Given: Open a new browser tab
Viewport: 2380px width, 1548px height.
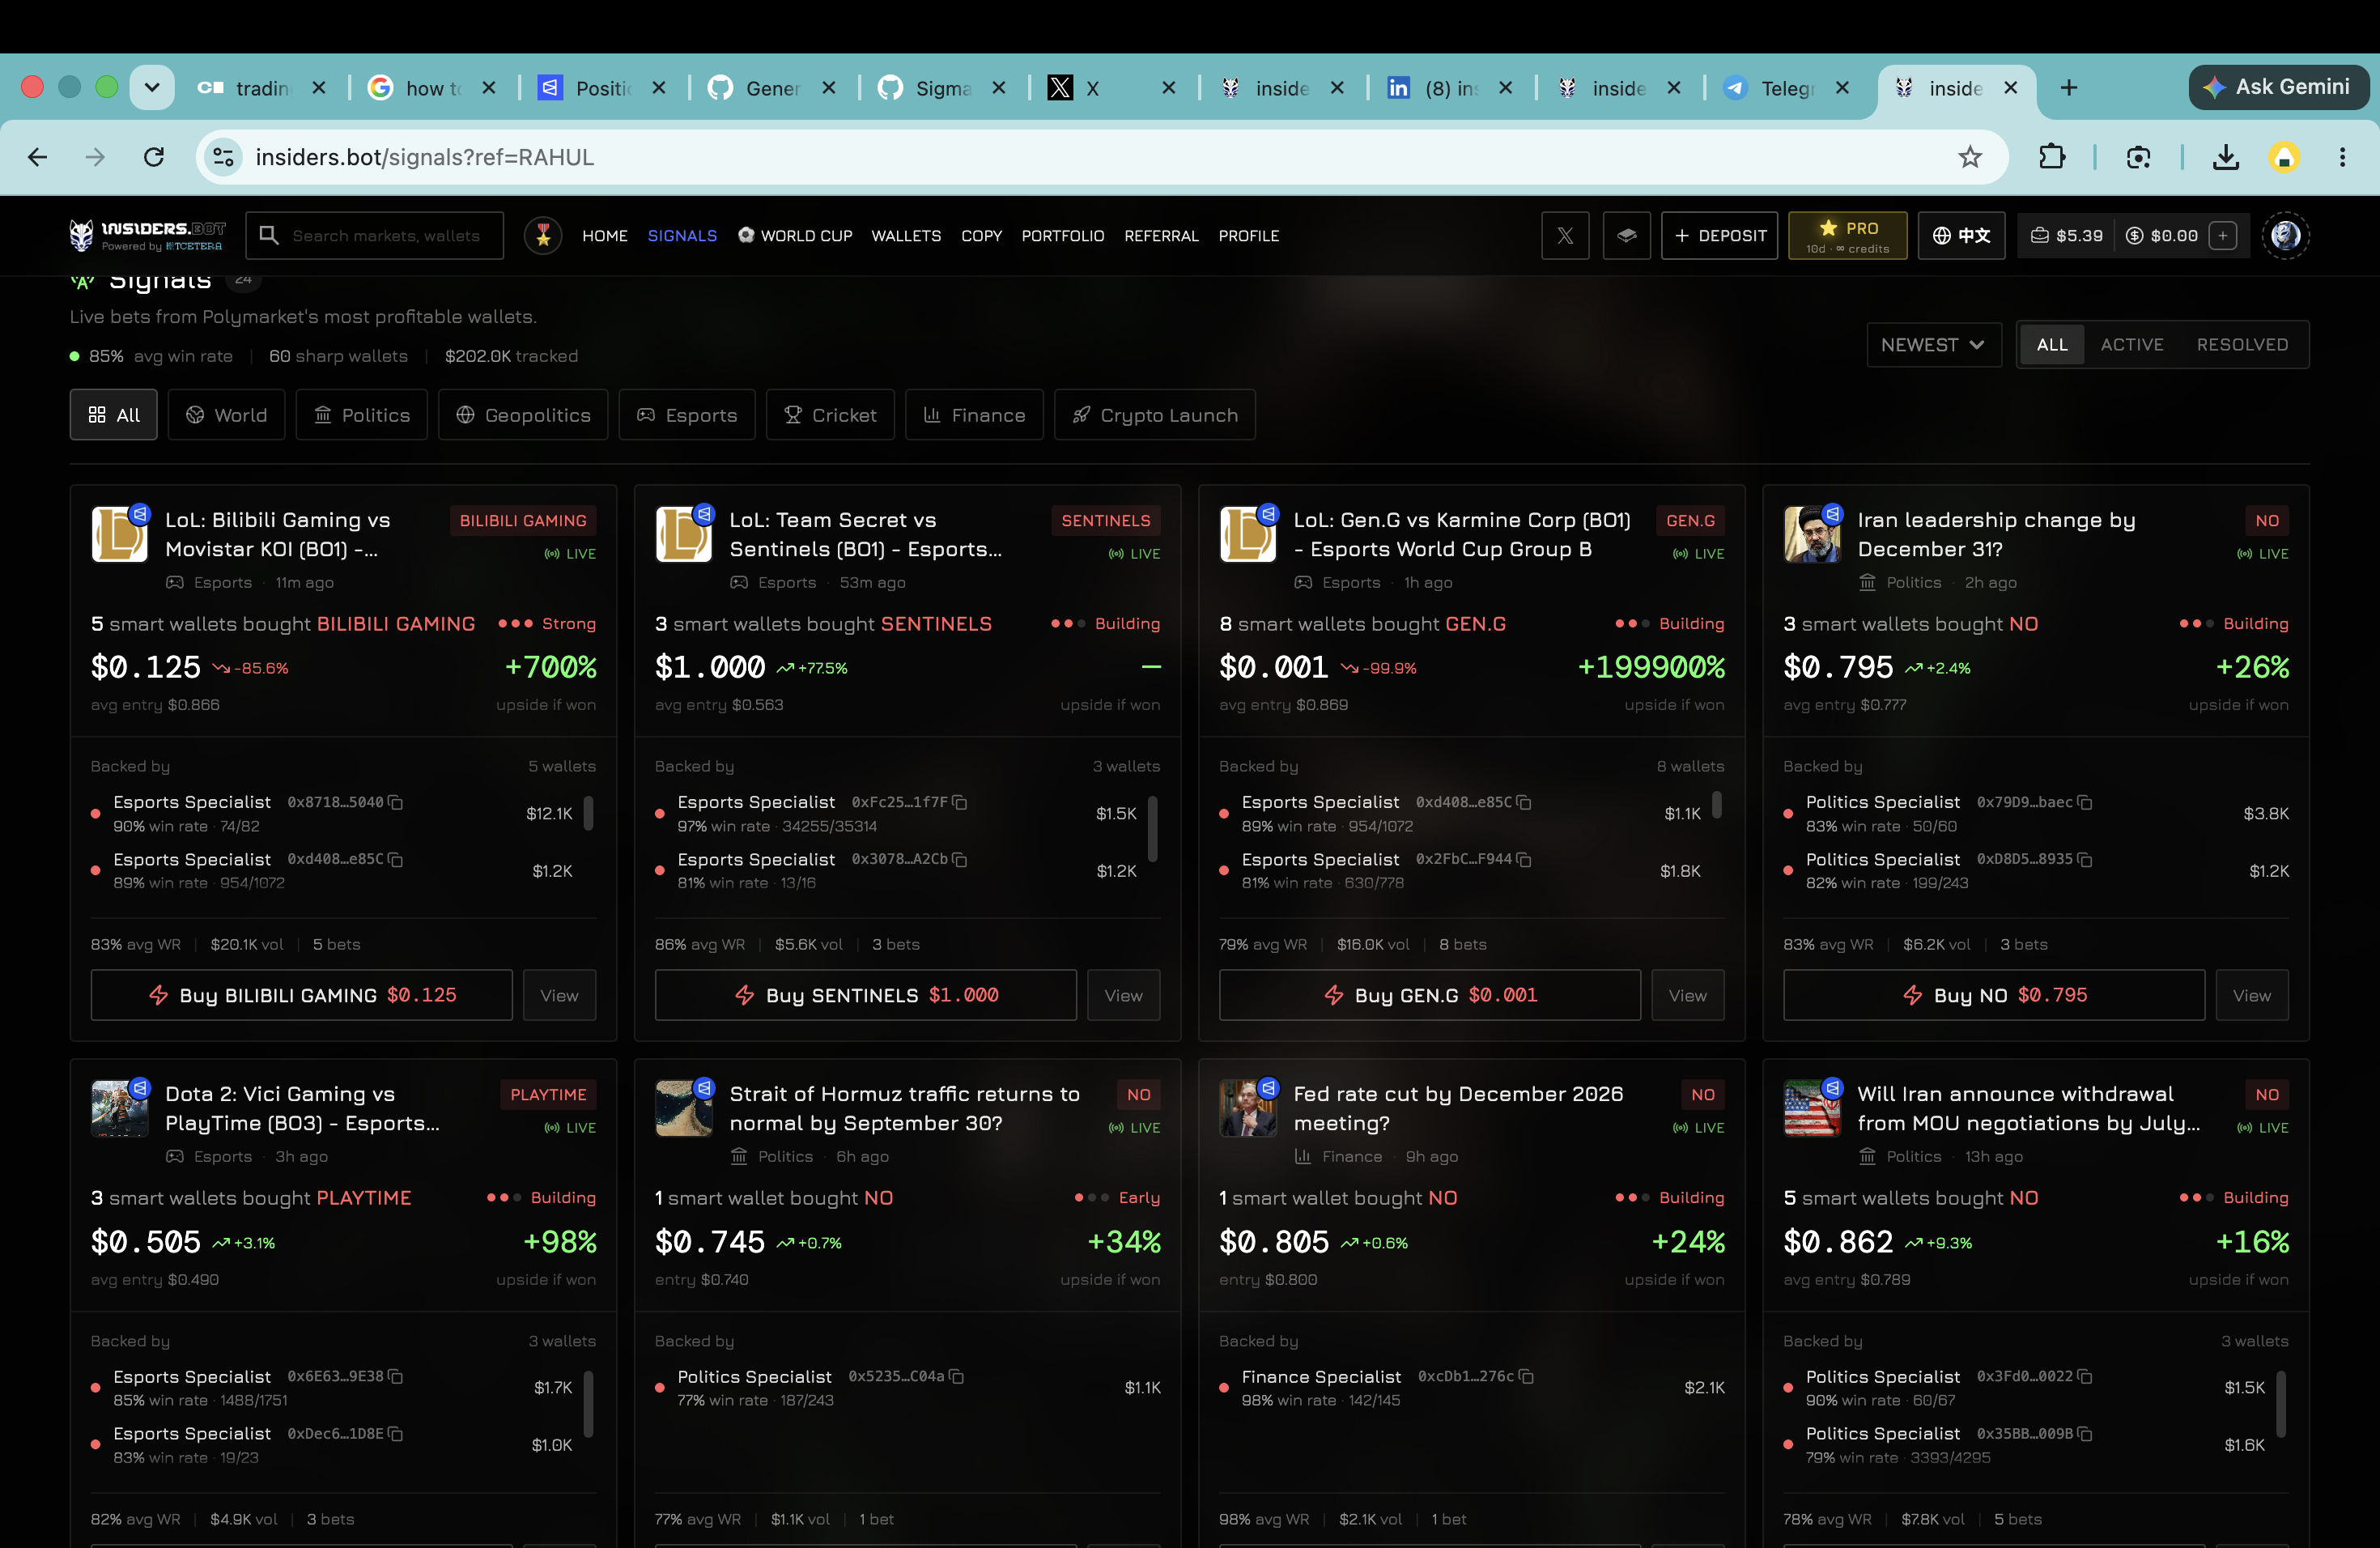Looking at the screenshot, I should [2069, 88].
